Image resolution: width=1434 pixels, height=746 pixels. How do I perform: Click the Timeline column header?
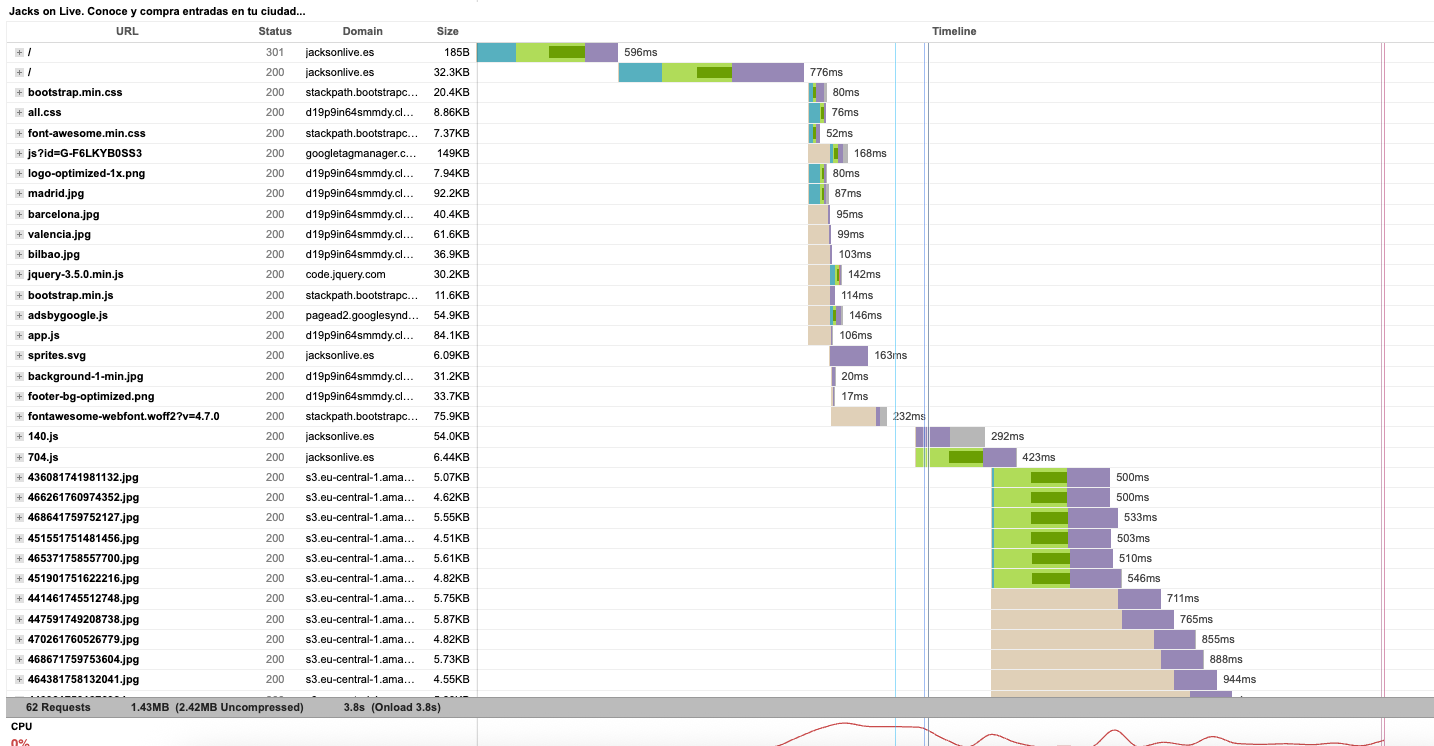tap(953, 31)
